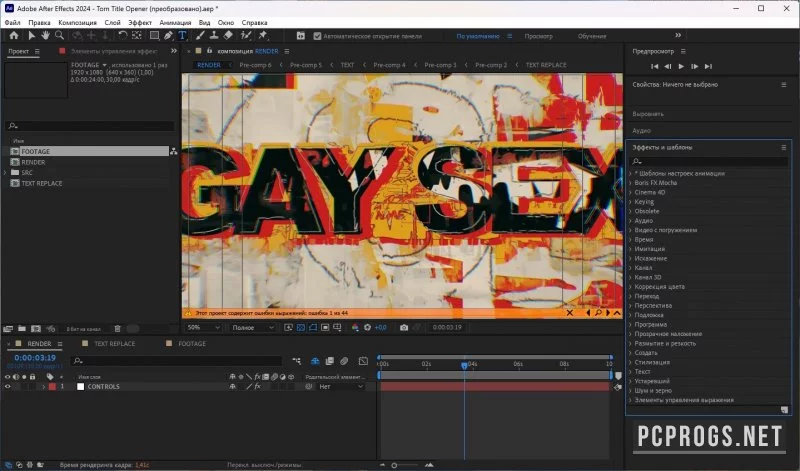Screen dimensions: 800x471
Task: Select the Clone Stamp tool
Action: (214, 35)
